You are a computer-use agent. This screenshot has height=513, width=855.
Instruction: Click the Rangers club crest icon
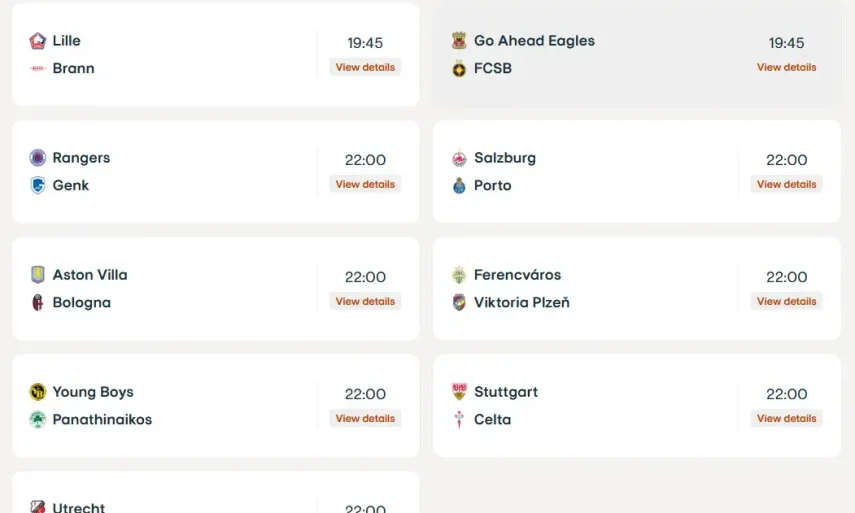38,158
